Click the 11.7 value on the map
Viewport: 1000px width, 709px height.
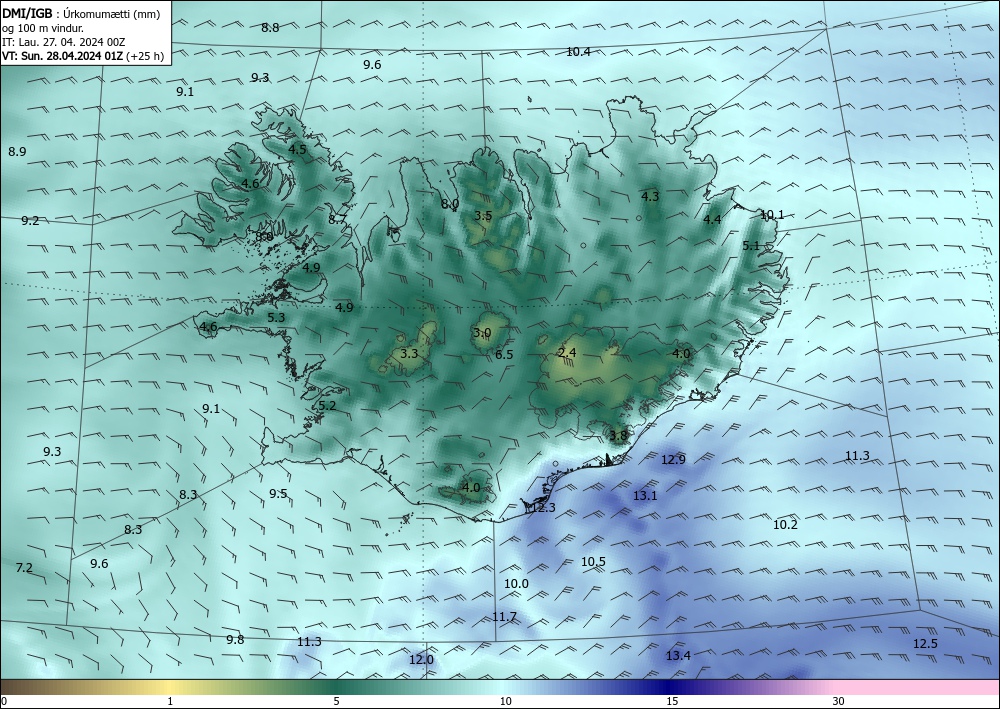504,617
